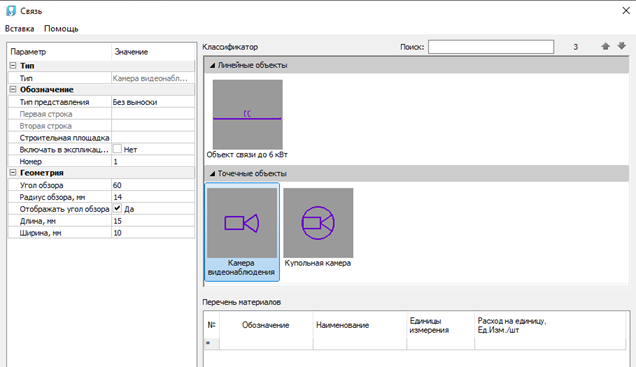
Task: Click the result counter 3 near search
Action: 575,47
